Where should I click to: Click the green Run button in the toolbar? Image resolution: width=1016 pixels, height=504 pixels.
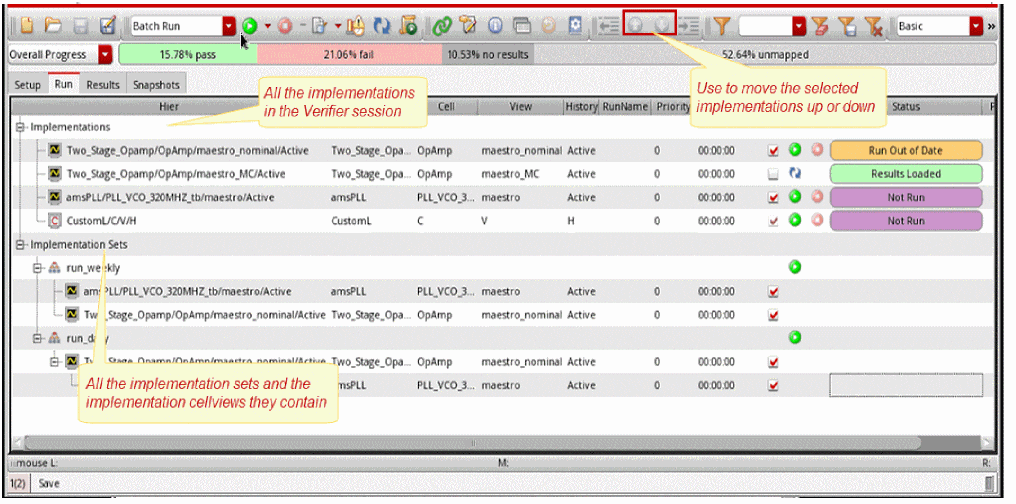click(249, 26)
